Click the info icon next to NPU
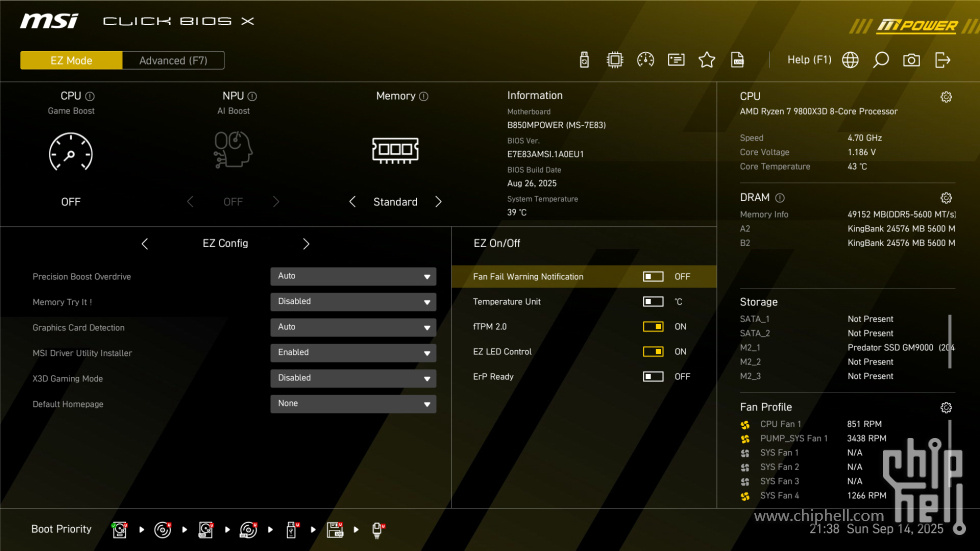The image size is (980, 551). point(252,96)
